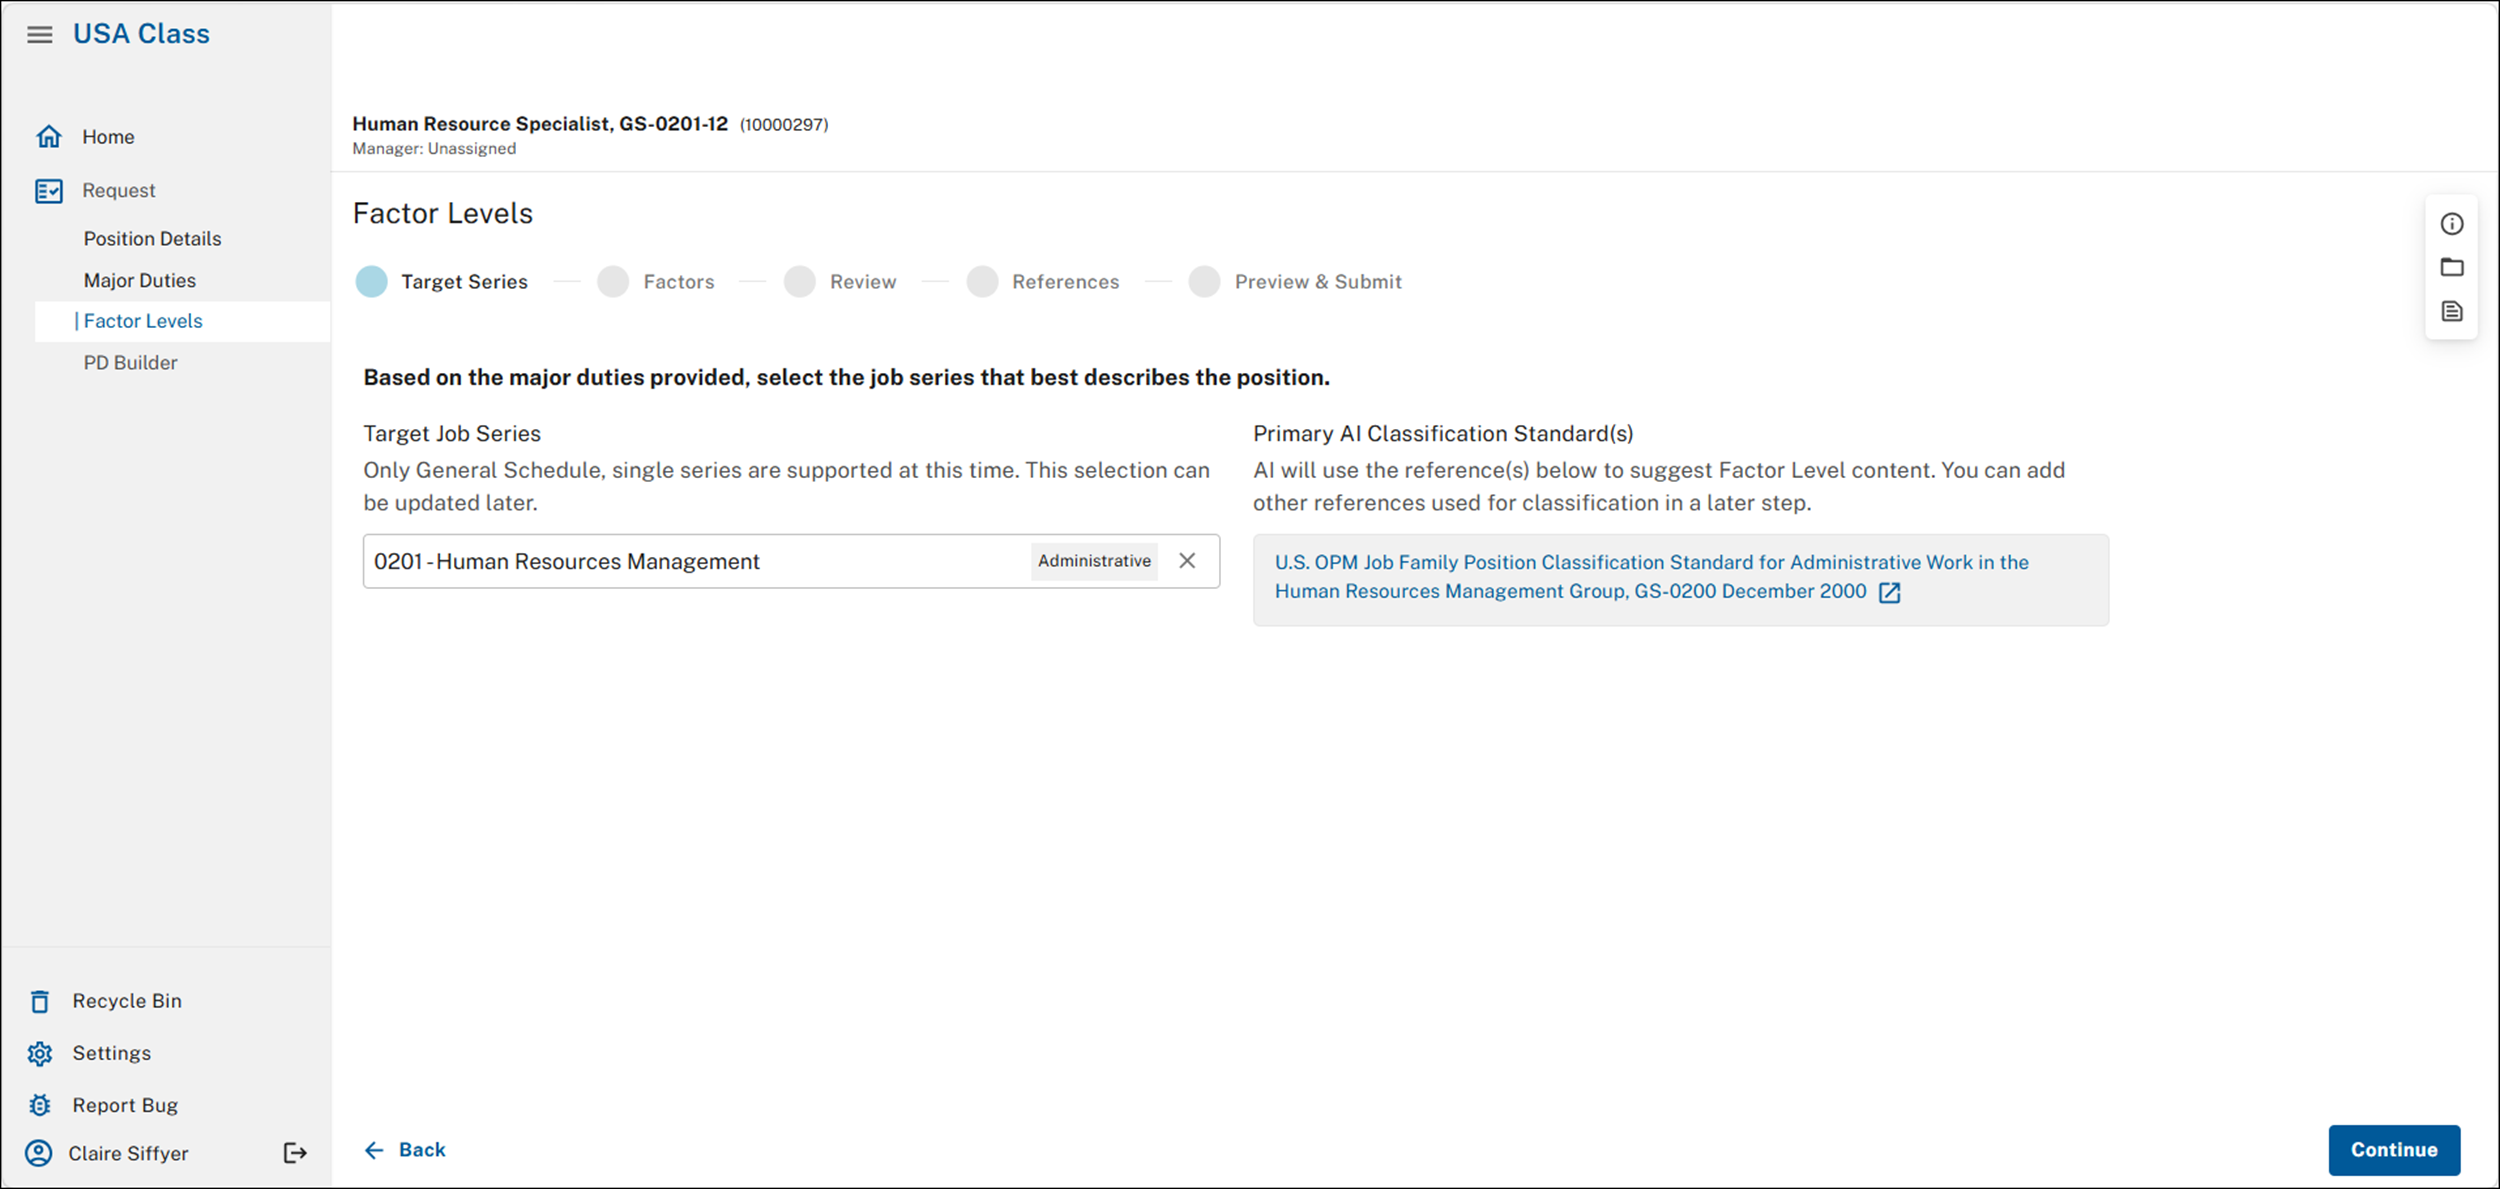This screenshot has height=1189, width=2500.
Task: Click the Factor Levels page heading
Action: click(x=442, y=213)
